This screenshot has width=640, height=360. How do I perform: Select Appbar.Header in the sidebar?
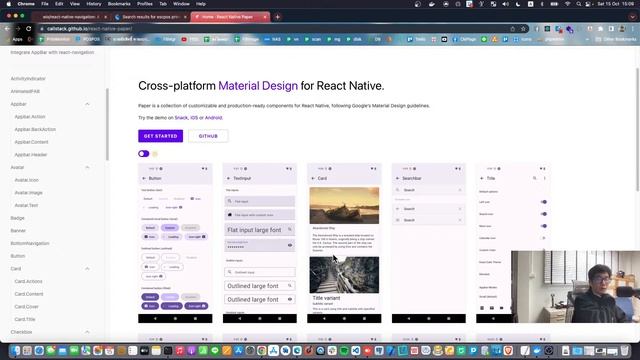(x=31, y=155)
